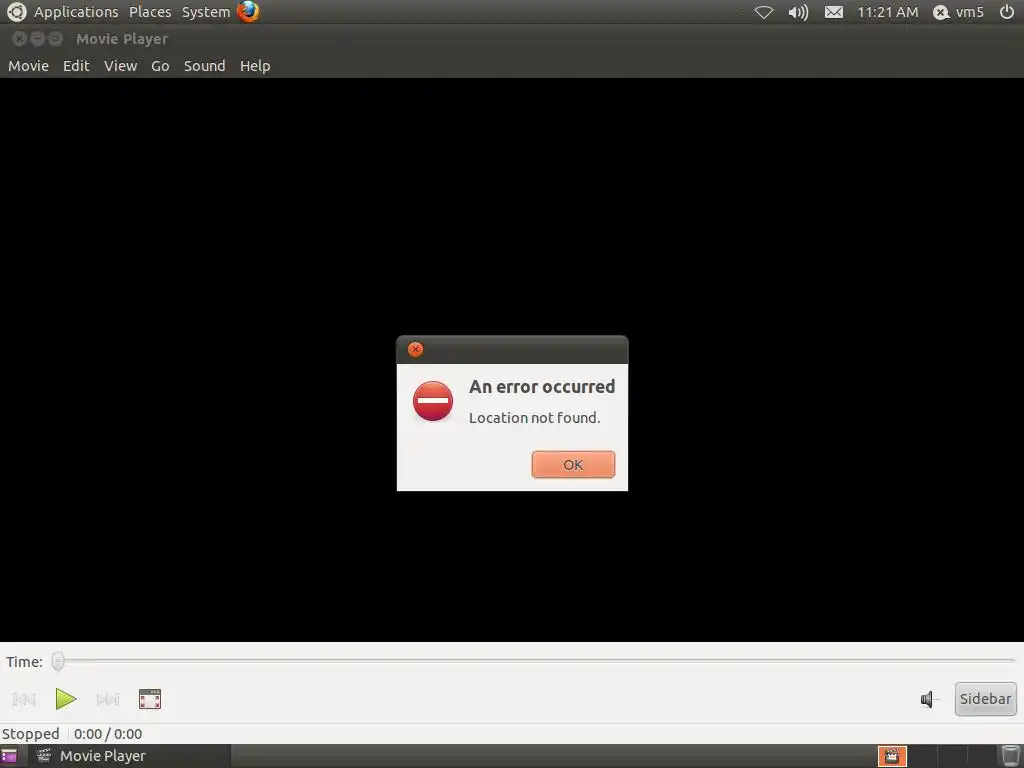This screenshot has height=768, width=1024.
Task: Click the 'Location not found.' message
Action: 534,418
